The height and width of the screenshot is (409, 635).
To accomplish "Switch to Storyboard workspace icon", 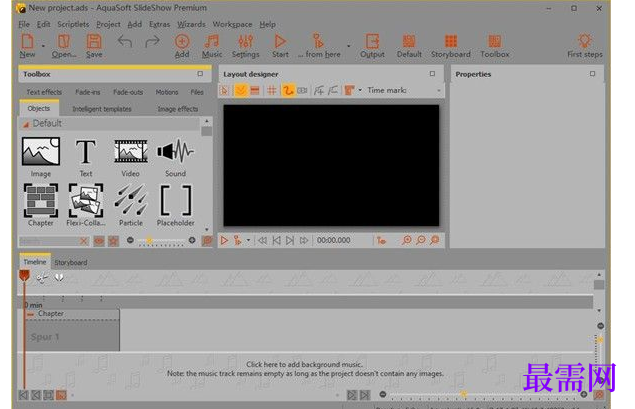I will pyautogui.click(x=451, y=46).
